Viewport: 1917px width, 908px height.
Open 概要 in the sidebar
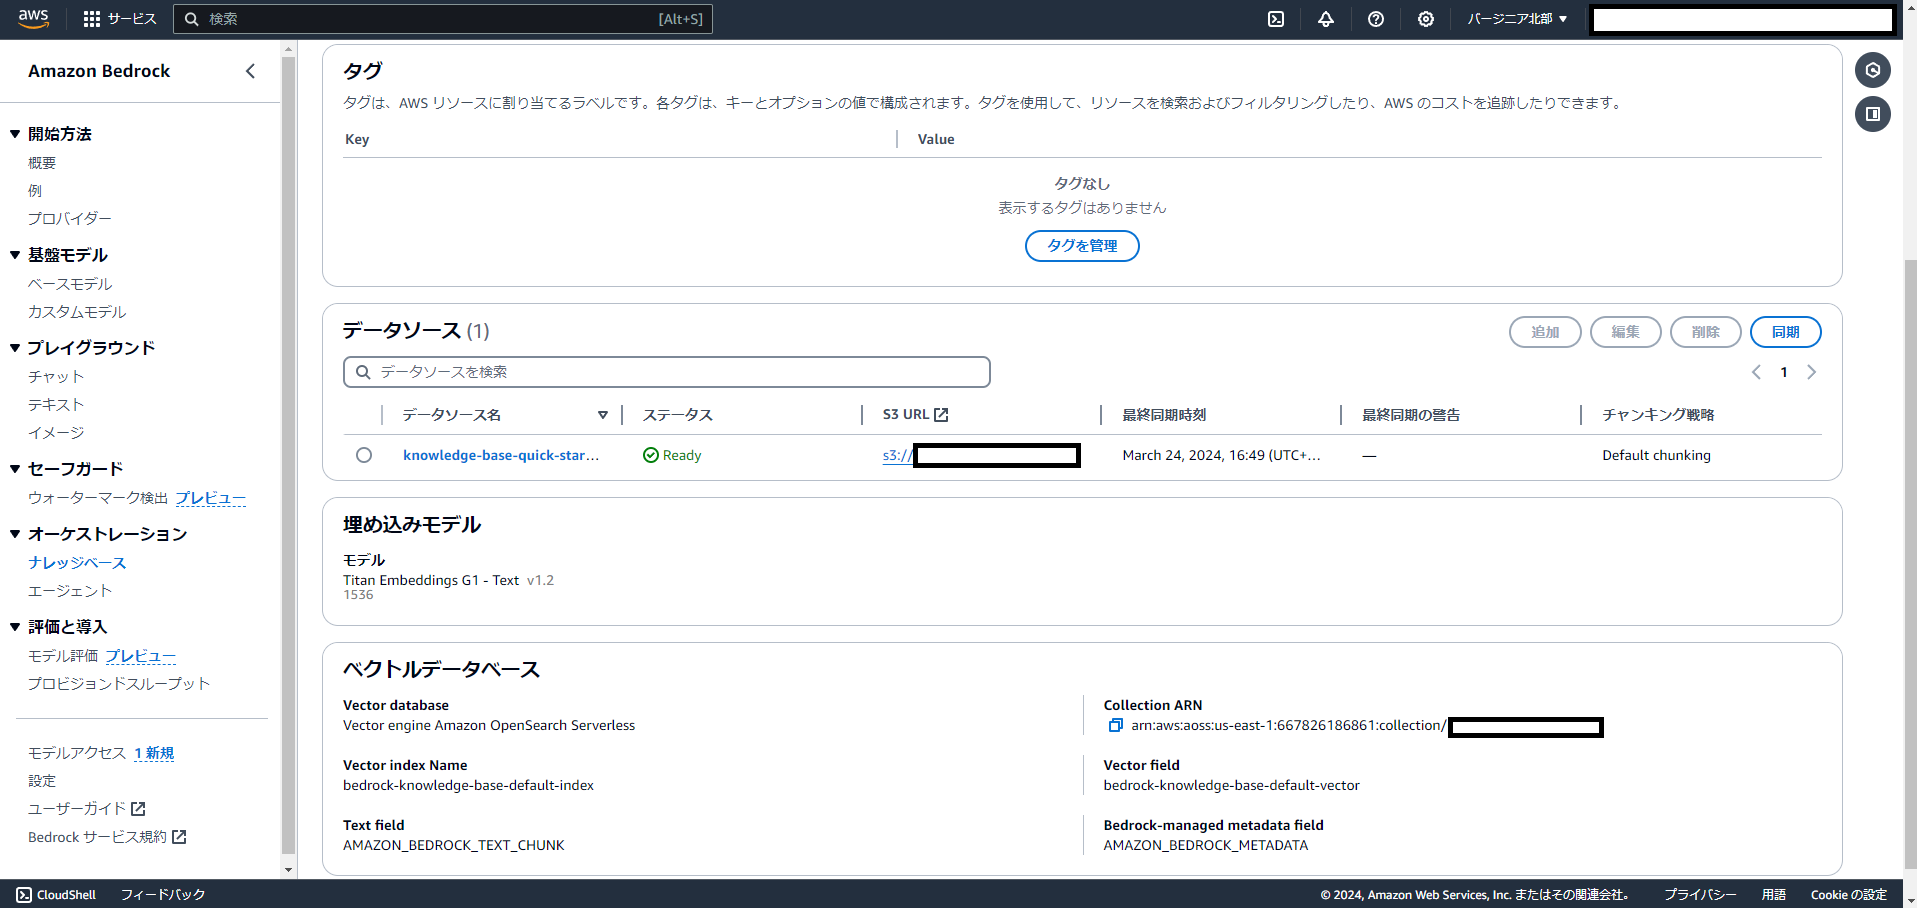click(42, 163)
